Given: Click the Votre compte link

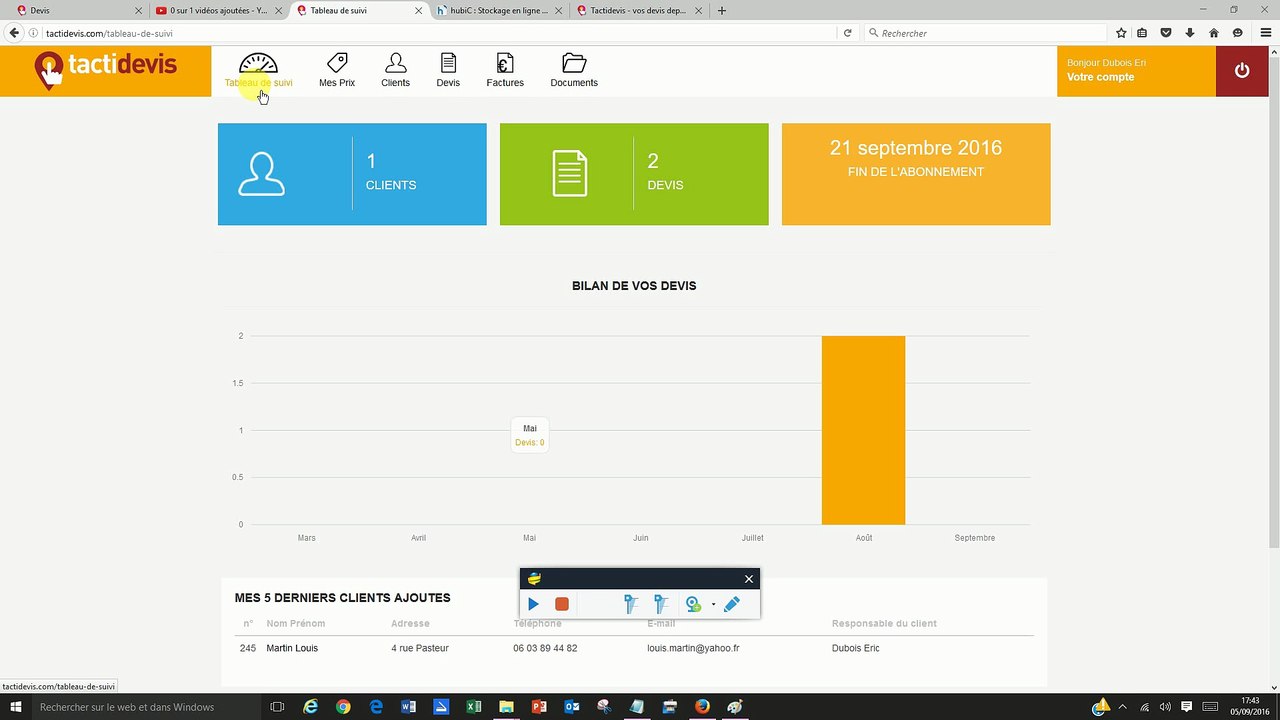Looking at the screenshot, I should tap(1100, 77).
